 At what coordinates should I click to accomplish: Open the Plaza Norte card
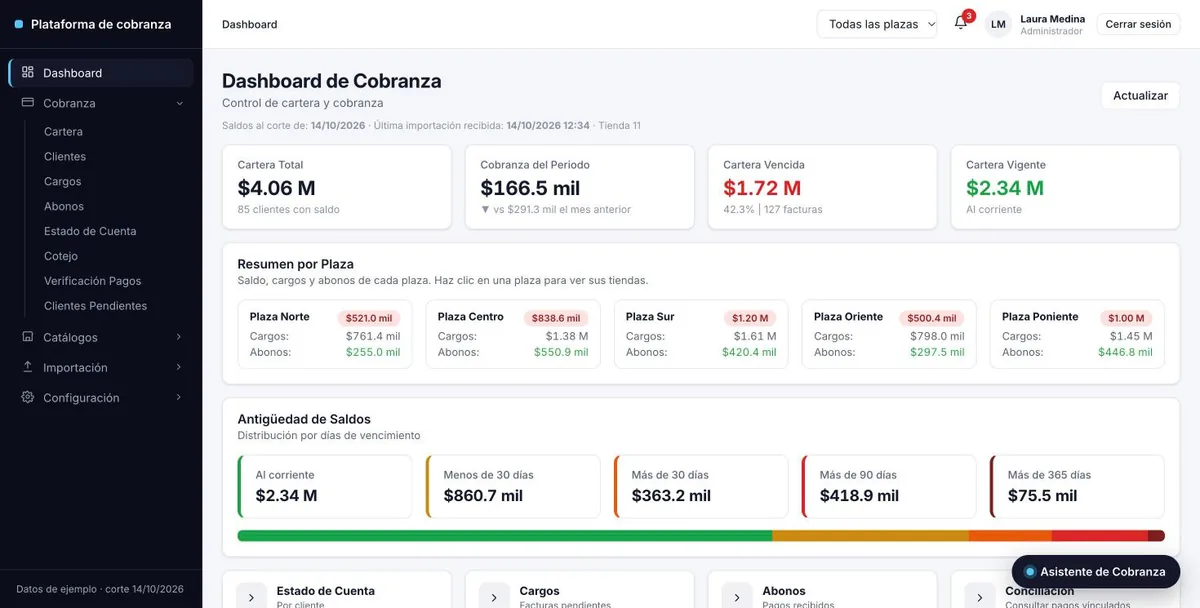(x=325, y=334)
